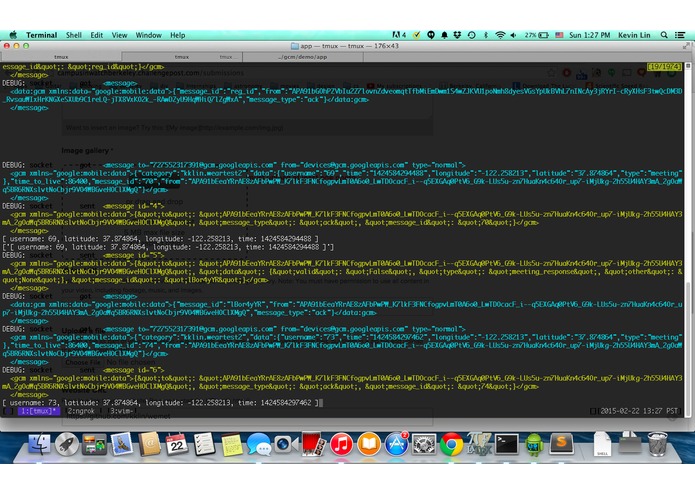
Task: Open the folder stack in the Dock
Action: point(630,443)
